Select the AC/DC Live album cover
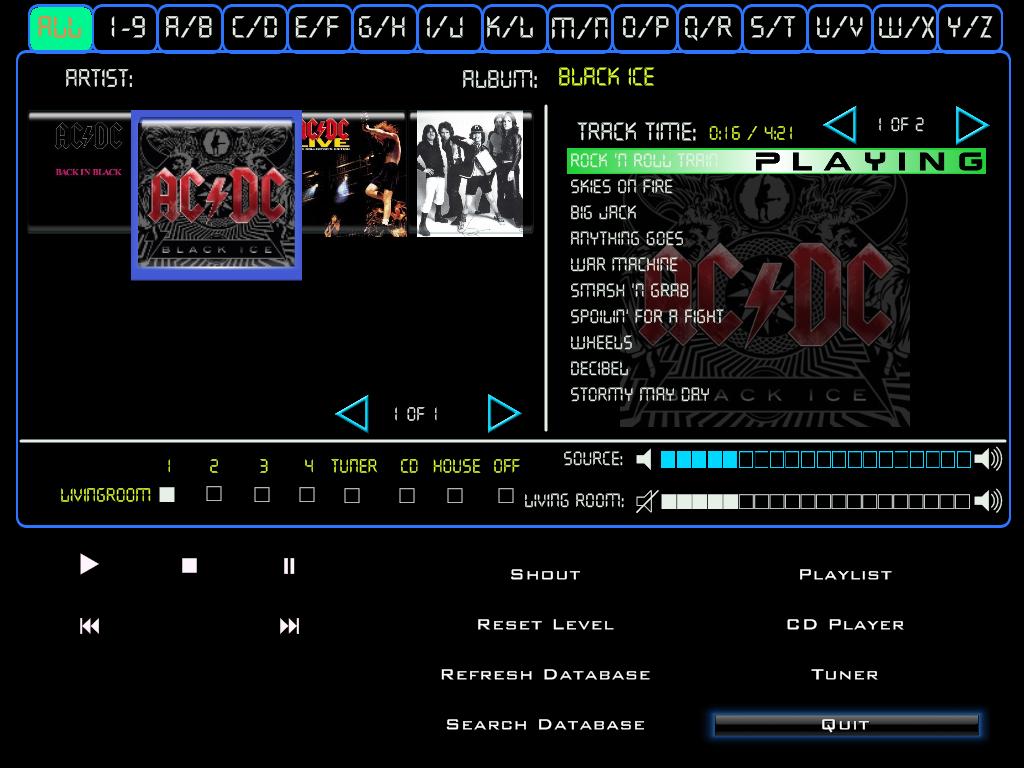The image size is (1024, 768). [x=355, y=173]
